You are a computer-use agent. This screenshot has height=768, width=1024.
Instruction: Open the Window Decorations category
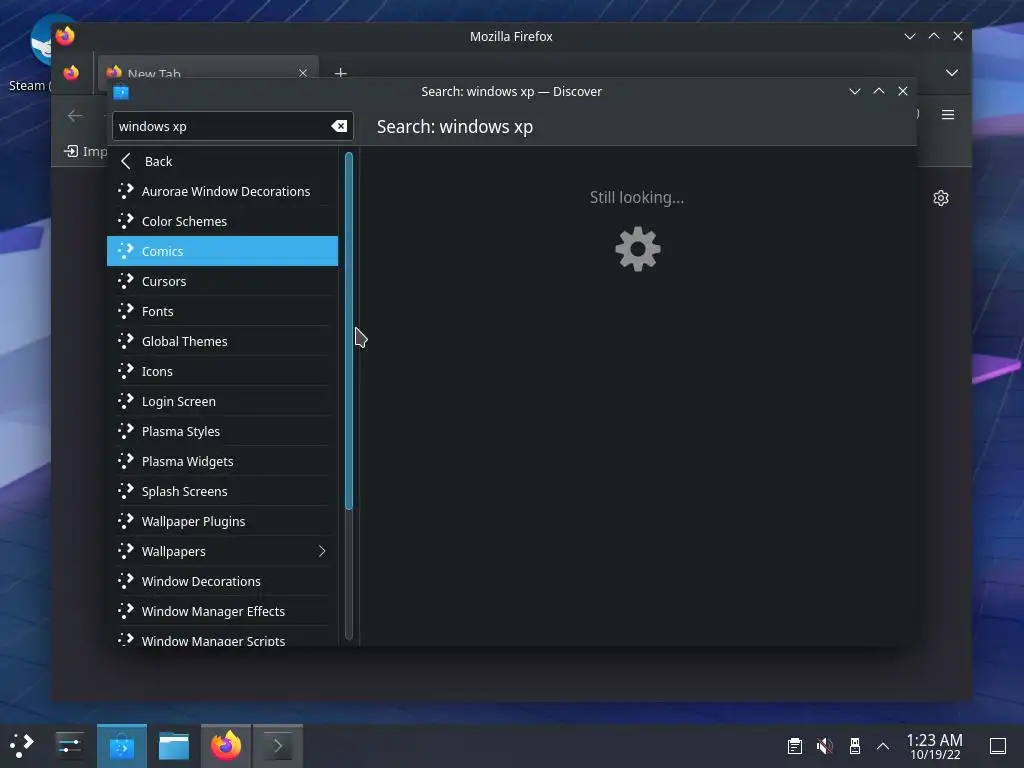[x=222, y=581]
